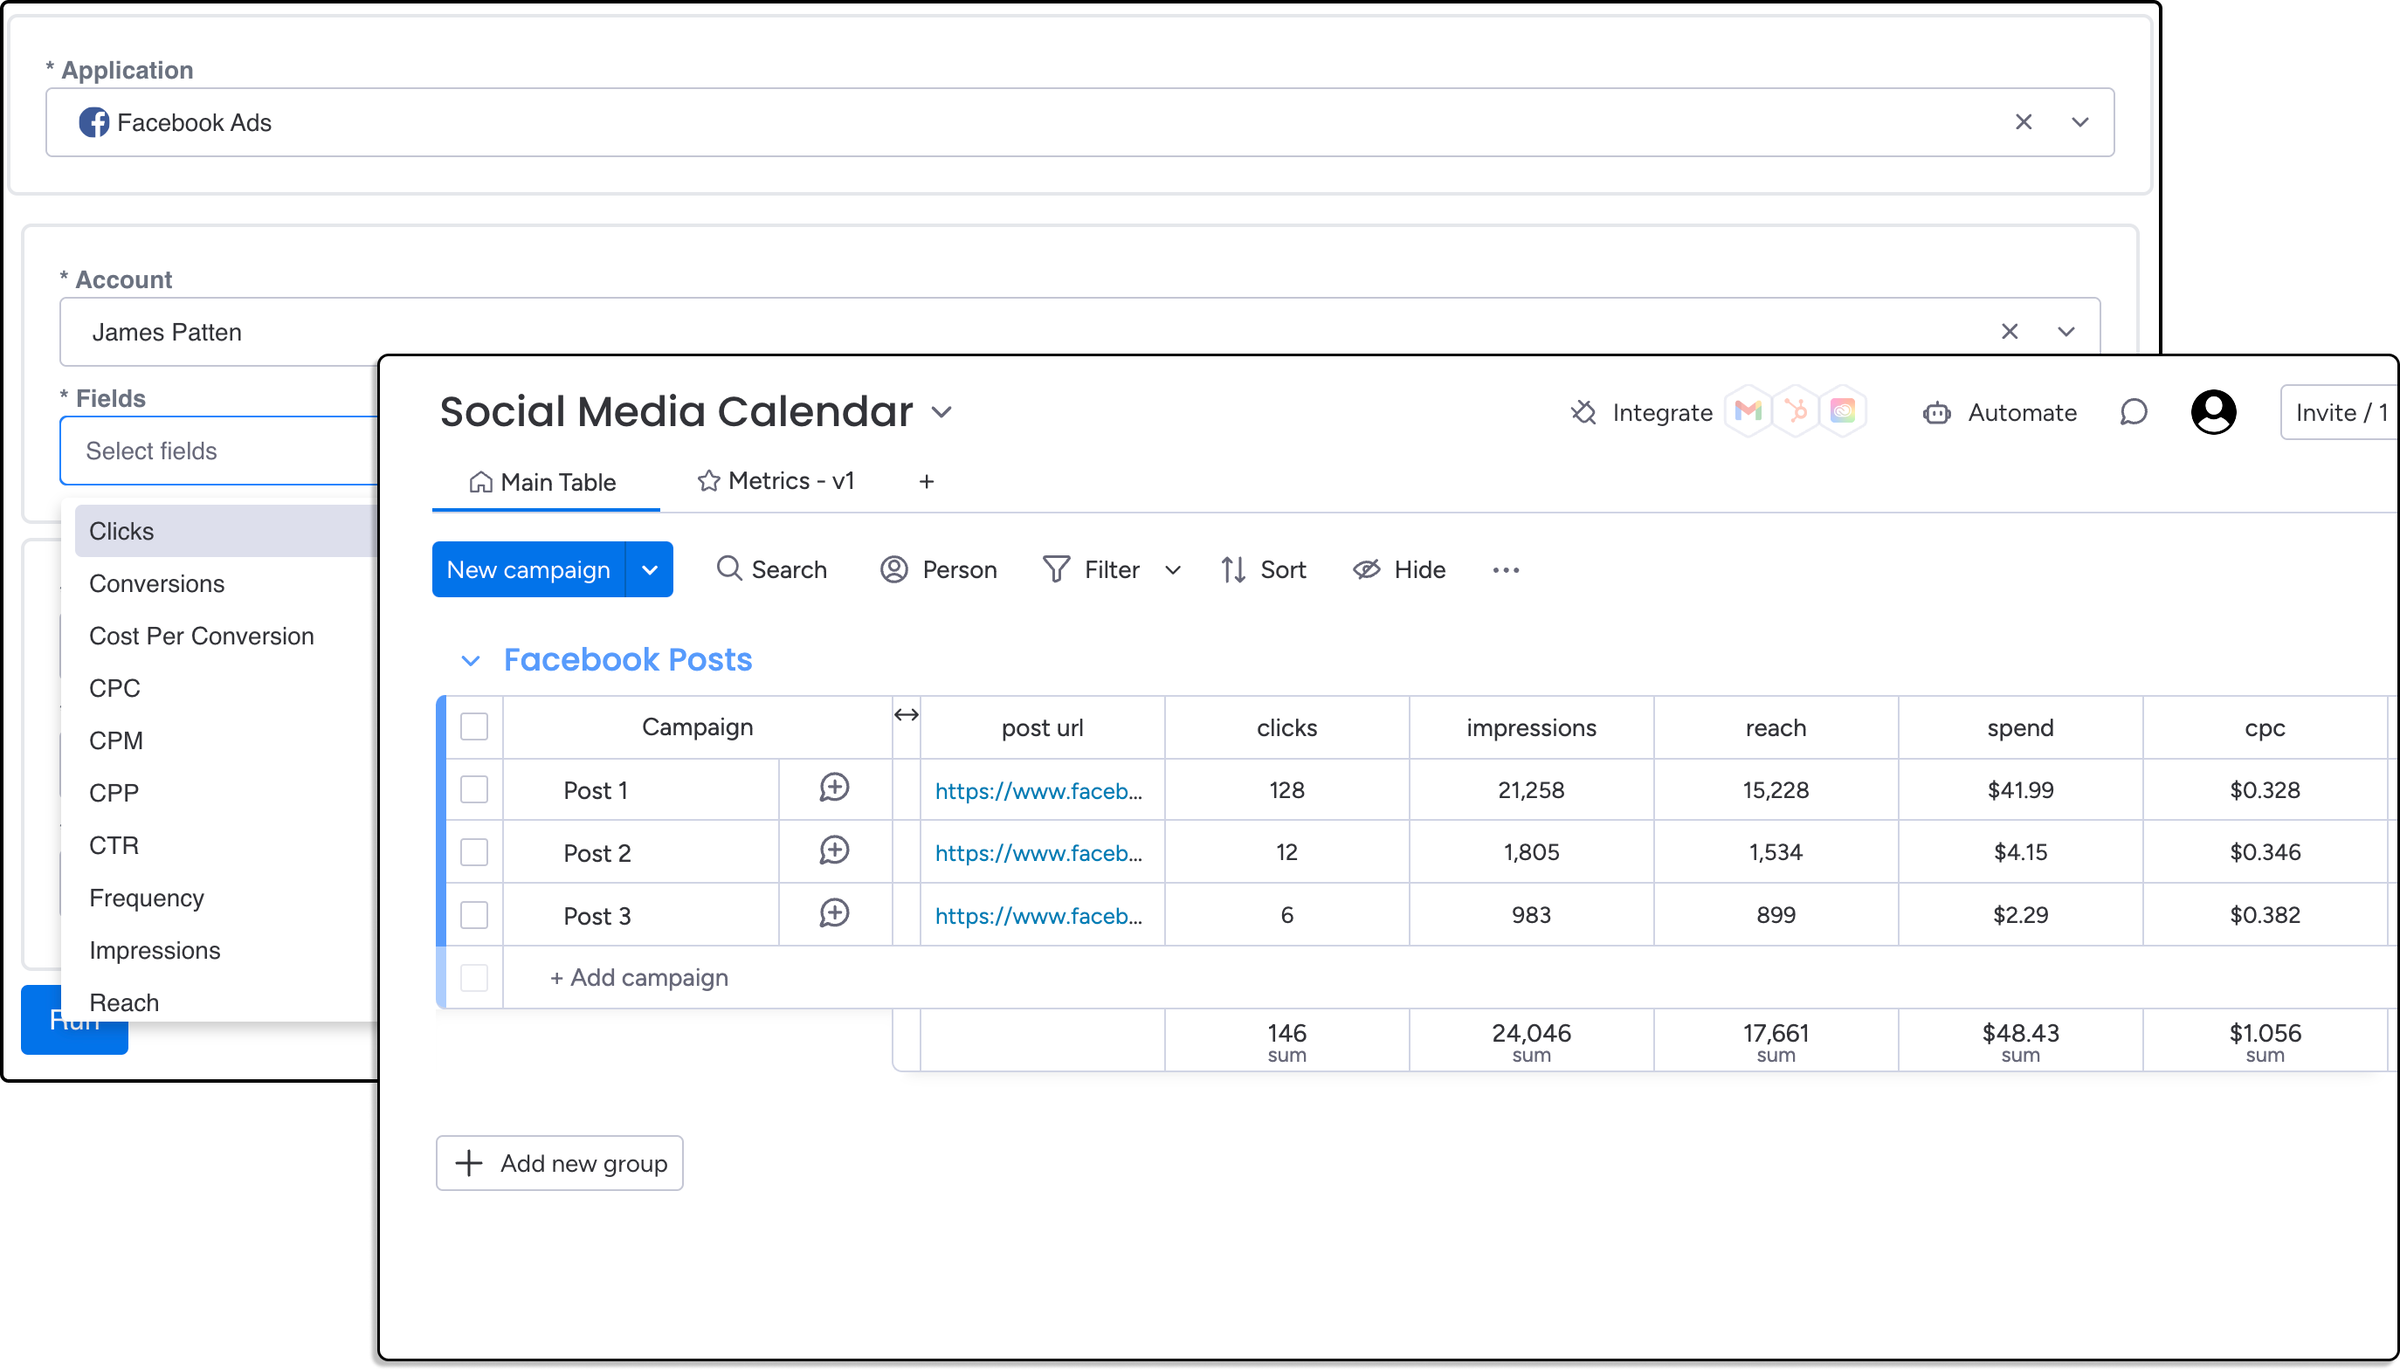Filter by Person in the toolbar
This screenshot has width=2400, height=1370.
[938, 569]
